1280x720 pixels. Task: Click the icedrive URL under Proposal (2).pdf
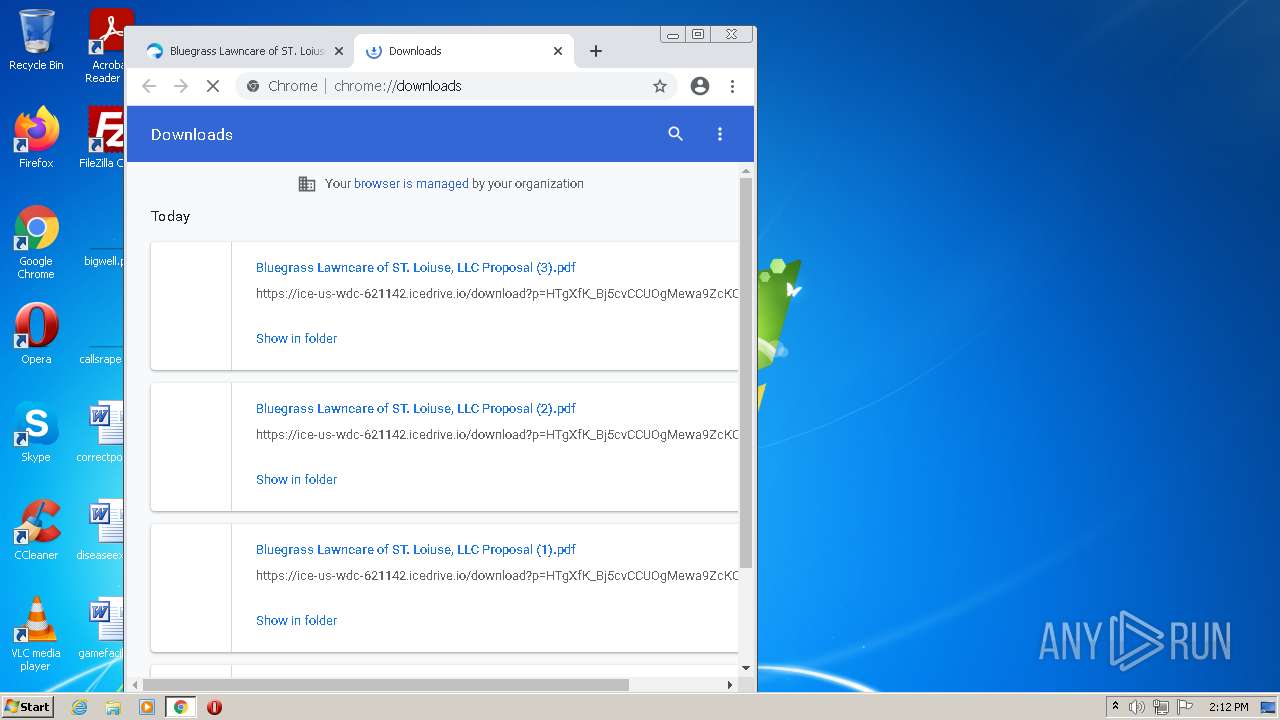[x=497, y=435]
